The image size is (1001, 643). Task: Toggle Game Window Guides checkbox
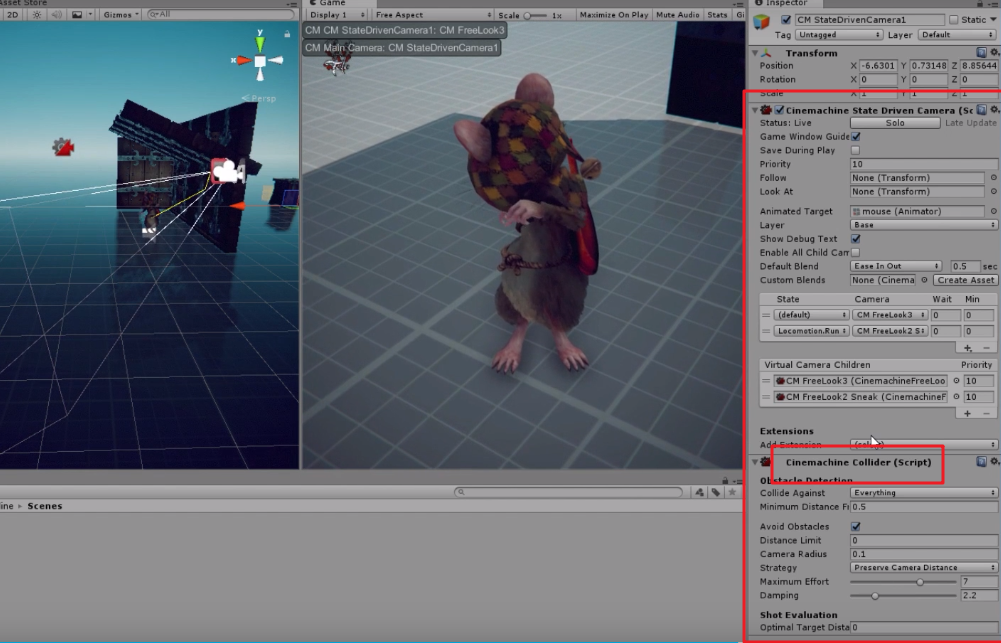(x=855, y=137)
